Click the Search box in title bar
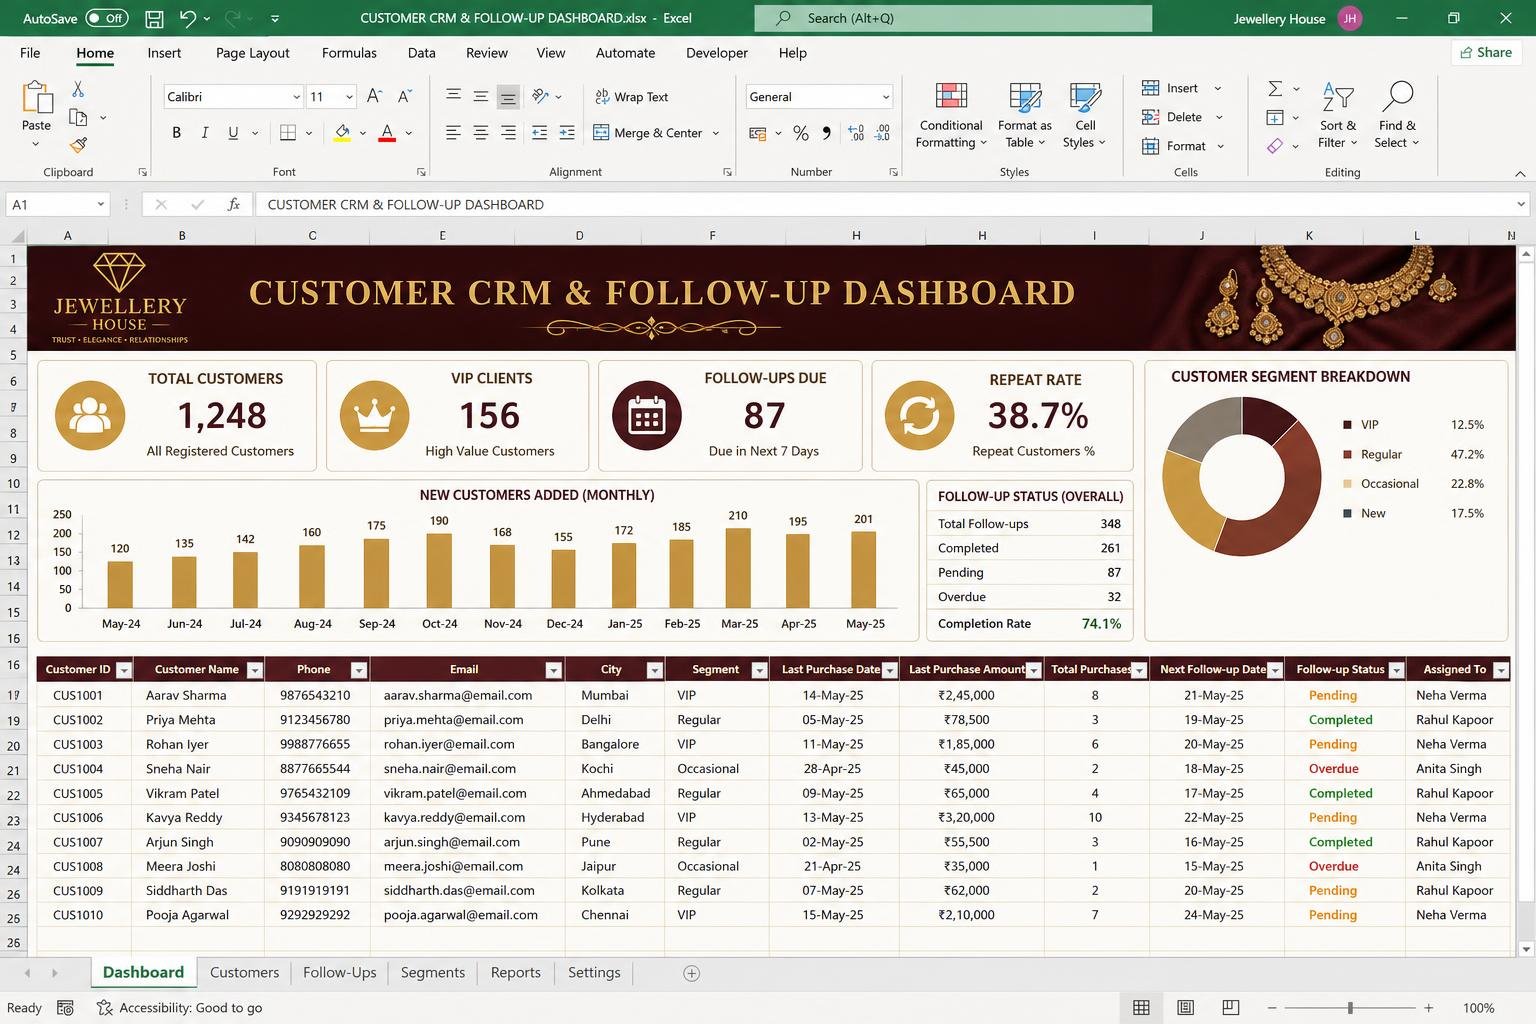Image resolution: width=1536 pixels, height=1024 pixels. (x=953, y=18)
